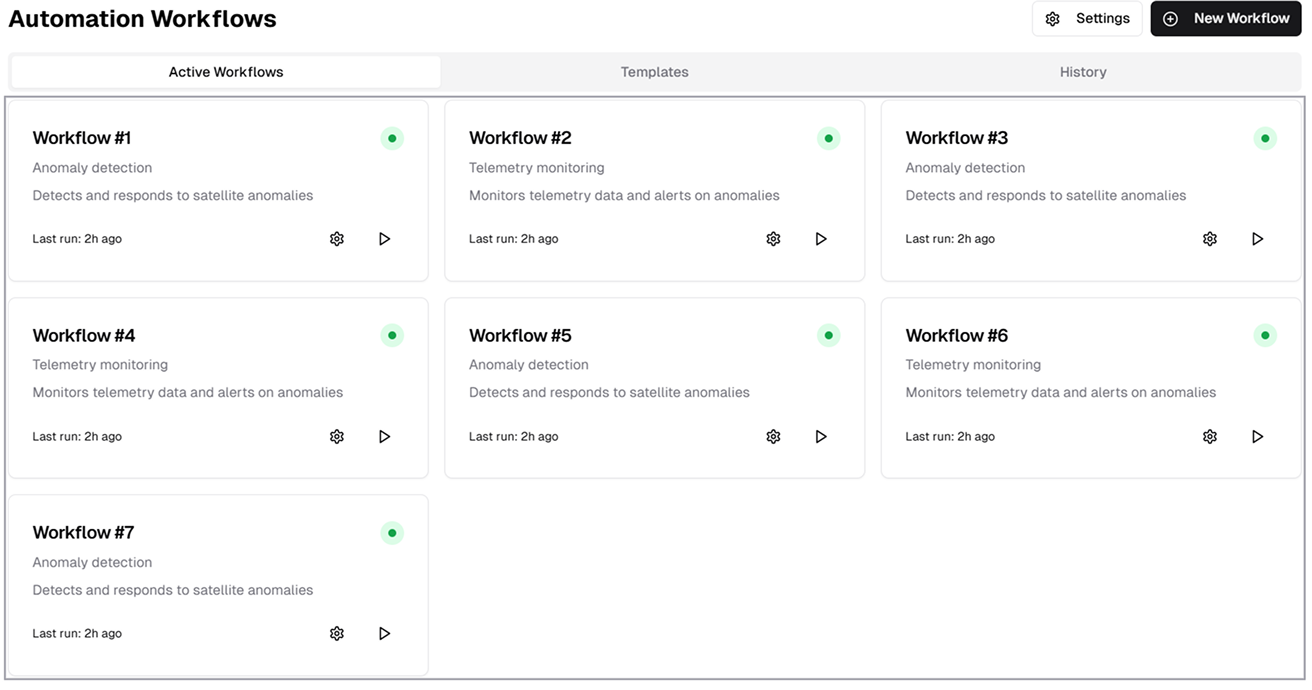Image resolution: width=1312 pixels, height=690 pixels.
Task: Switch to the Templates tab
Action: 655,72
